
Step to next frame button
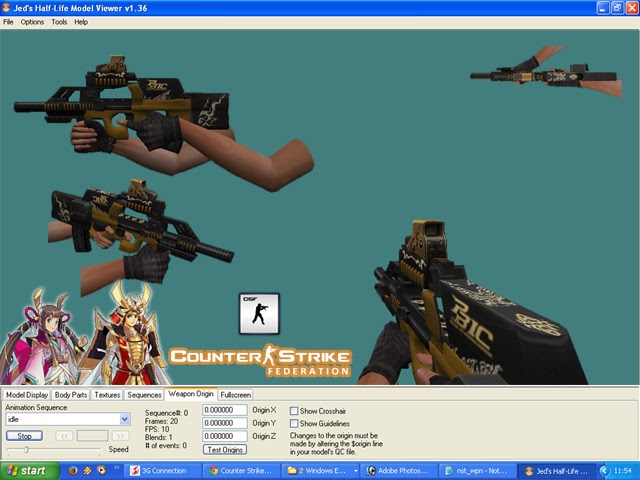120,436
